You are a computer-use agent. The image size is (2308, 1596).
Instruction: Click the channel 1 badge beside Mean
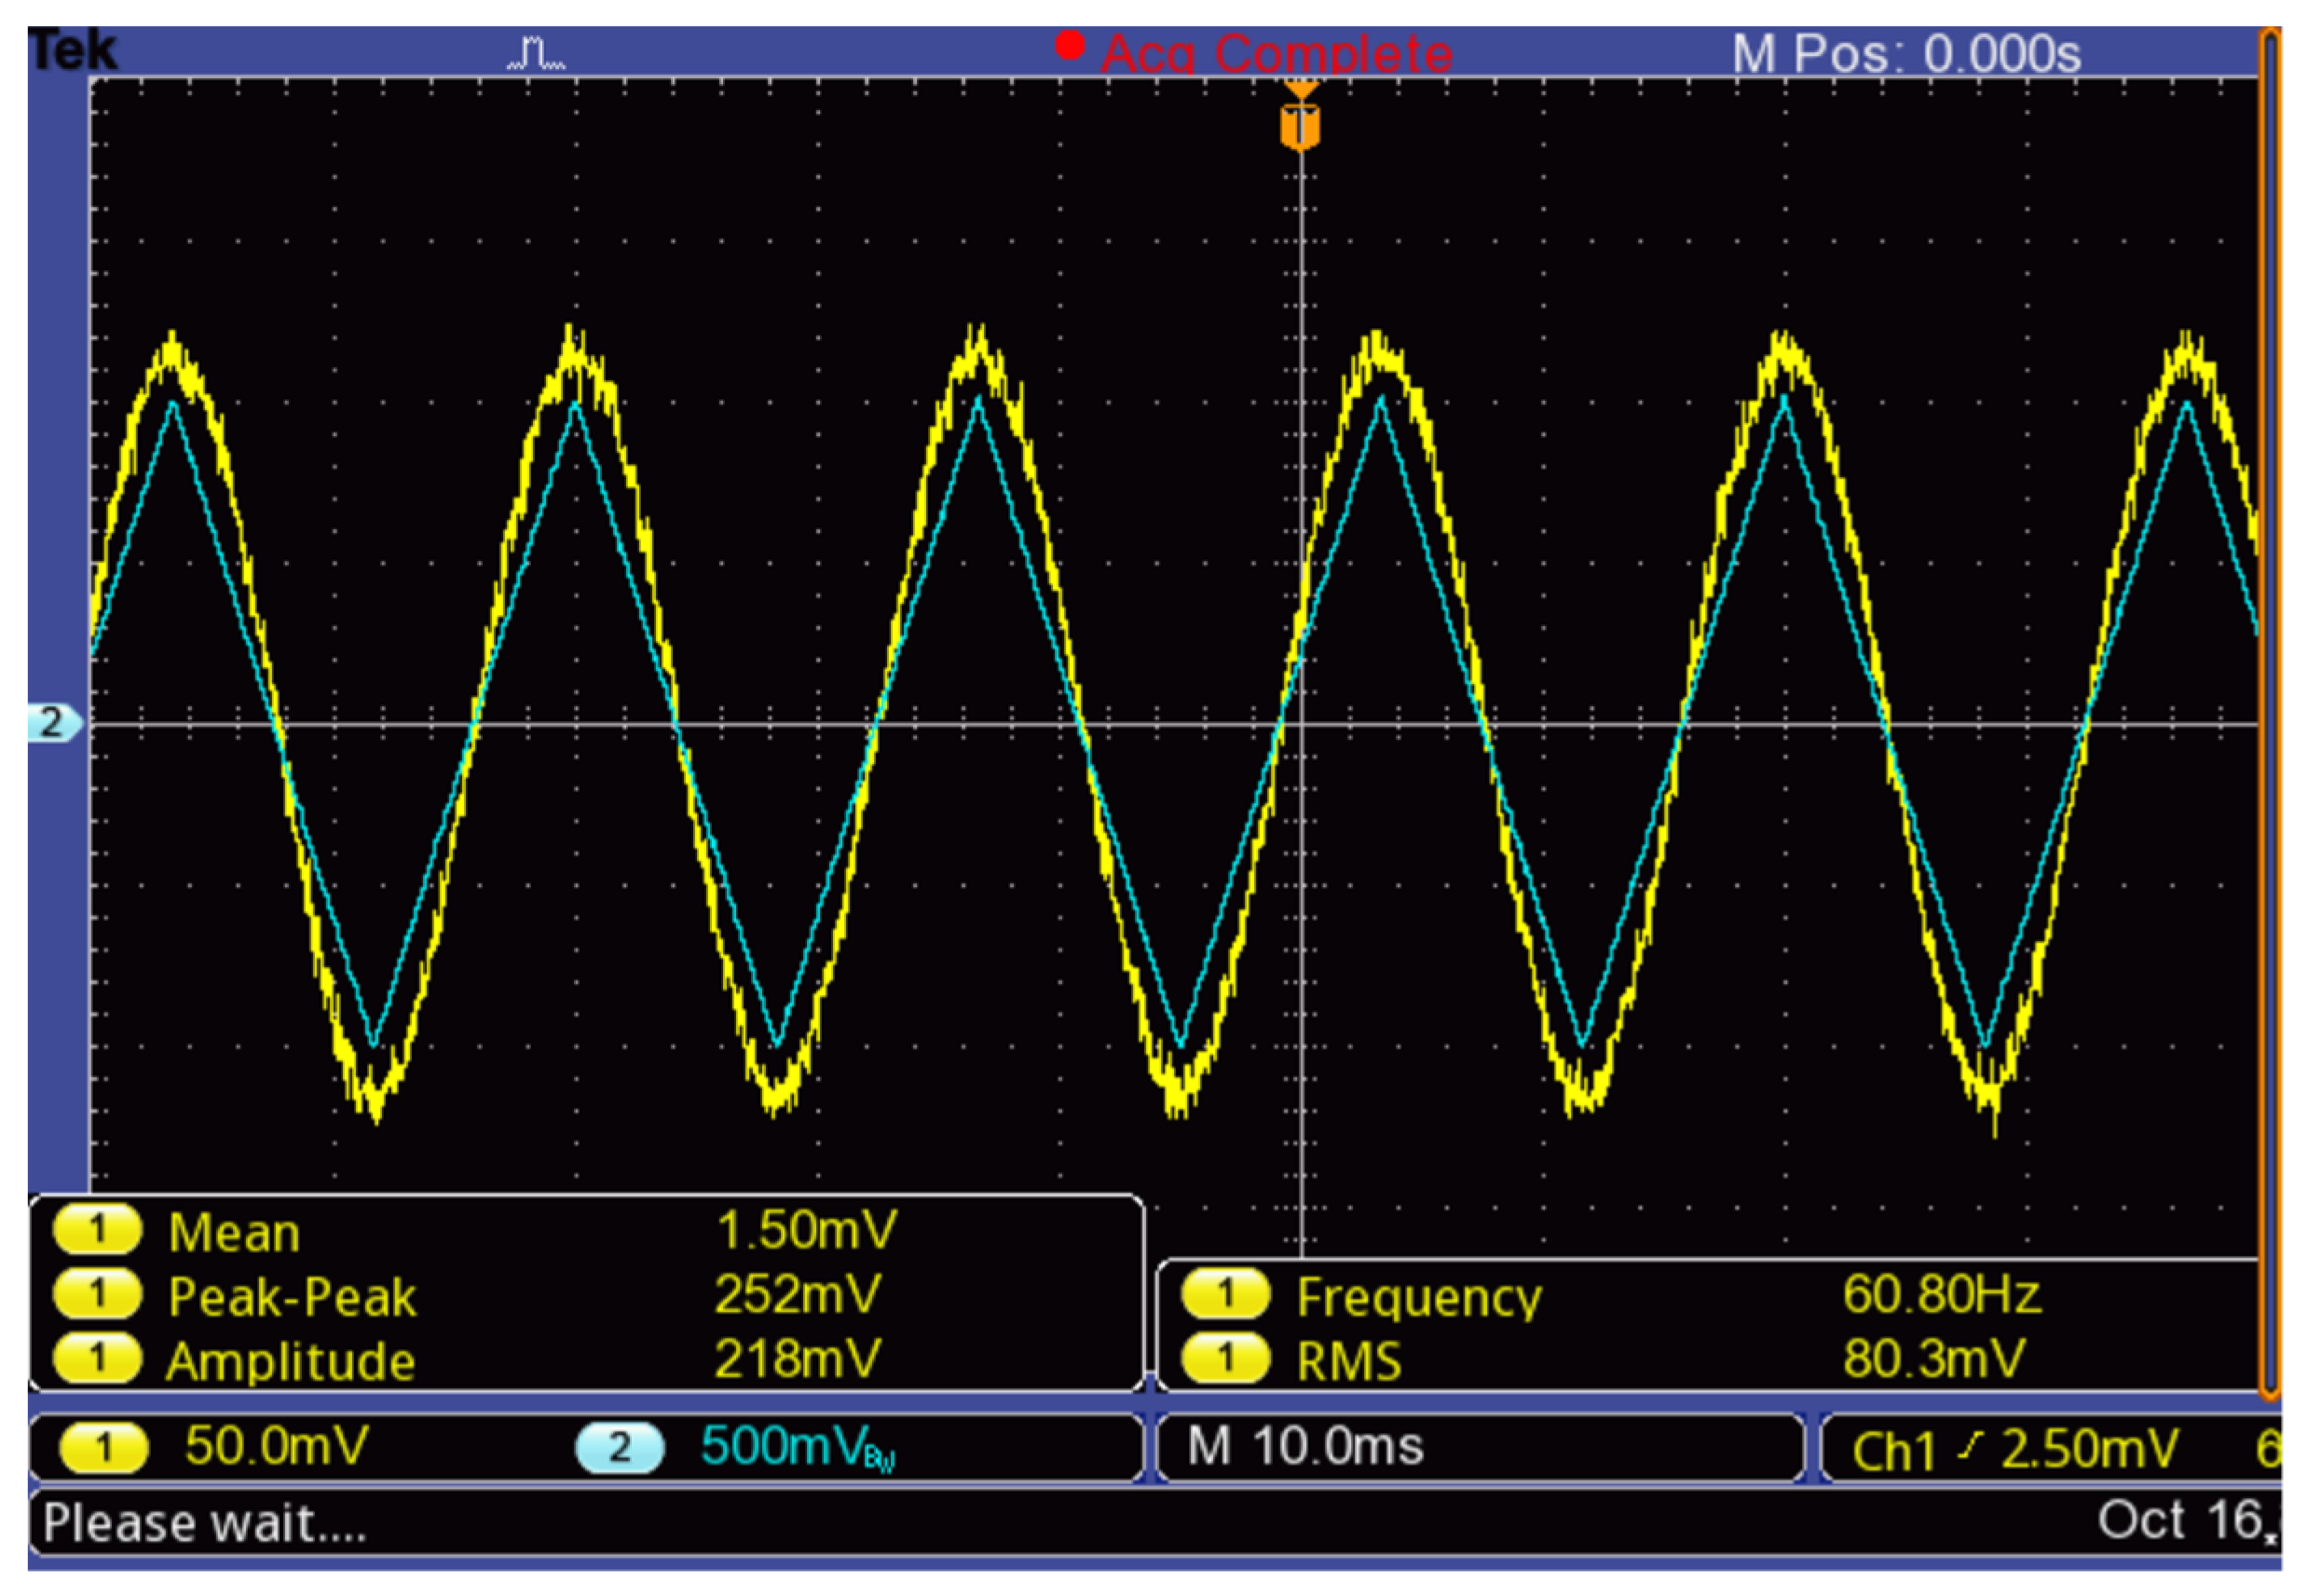point(97,1231)
